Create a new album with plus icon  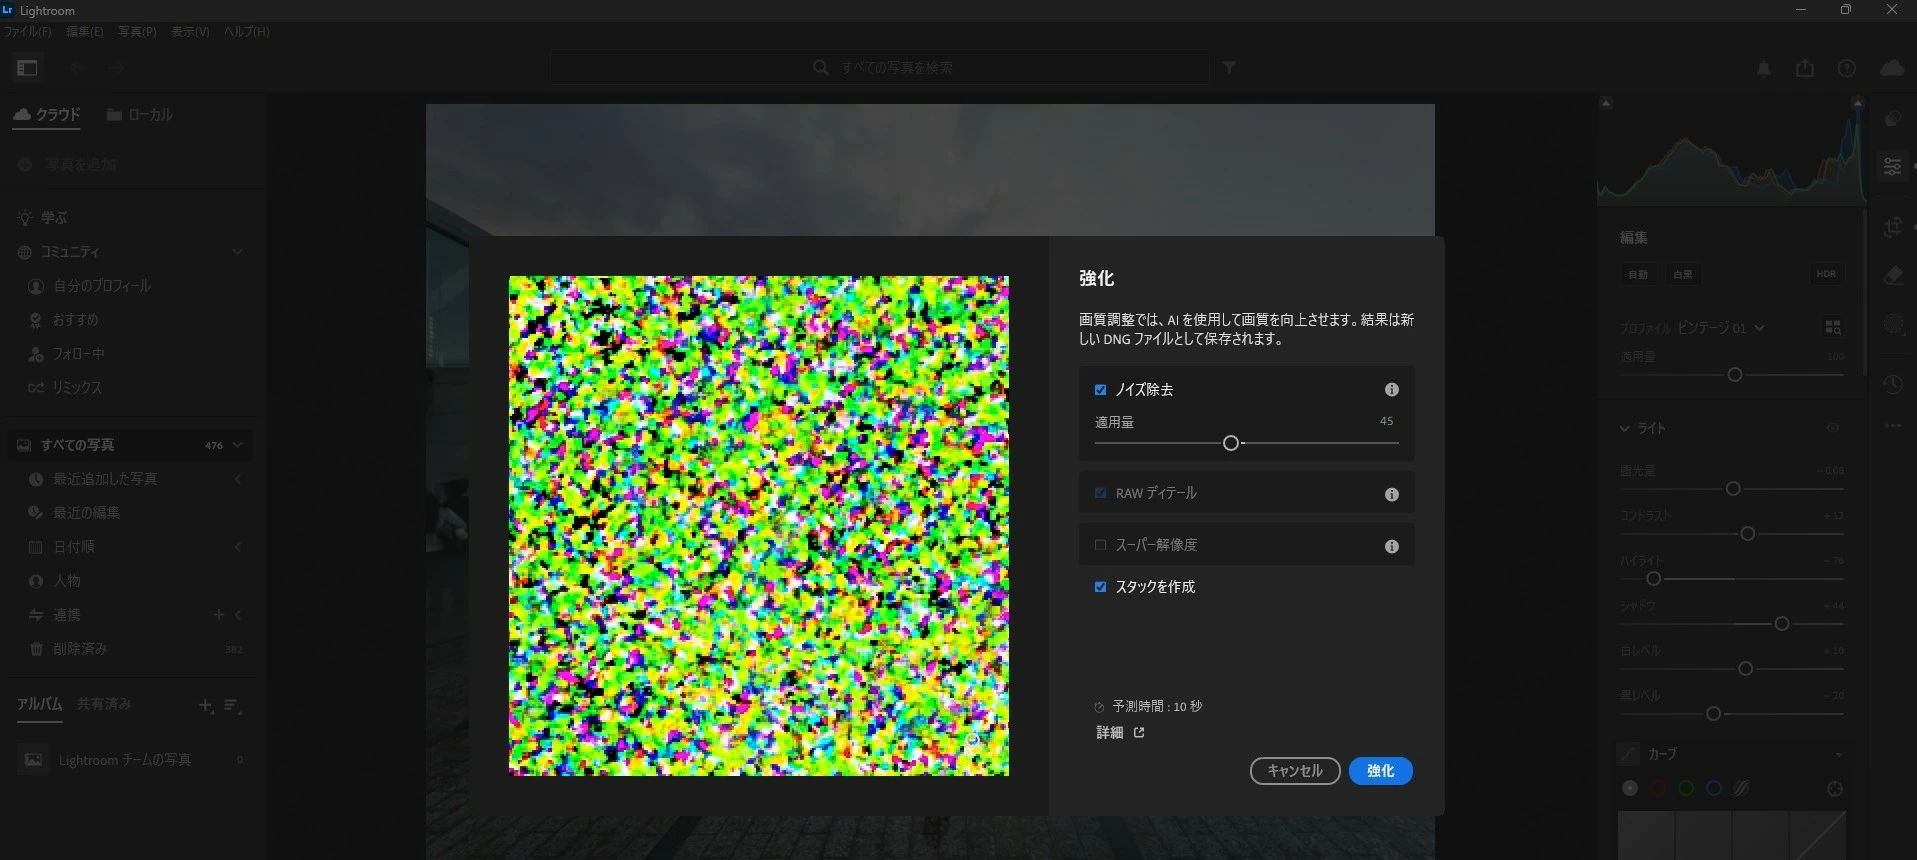(x=205, y=706)
